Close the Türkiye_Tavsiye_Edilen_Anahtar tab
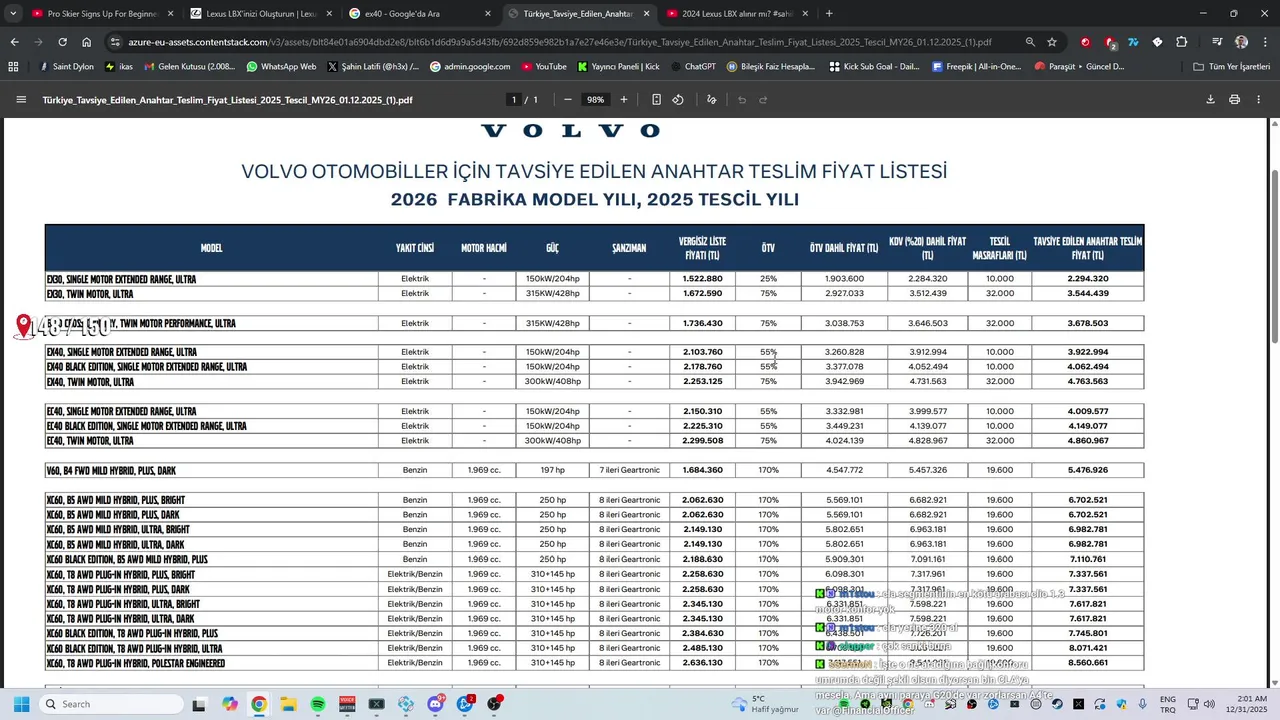 (x=646, y=14)
